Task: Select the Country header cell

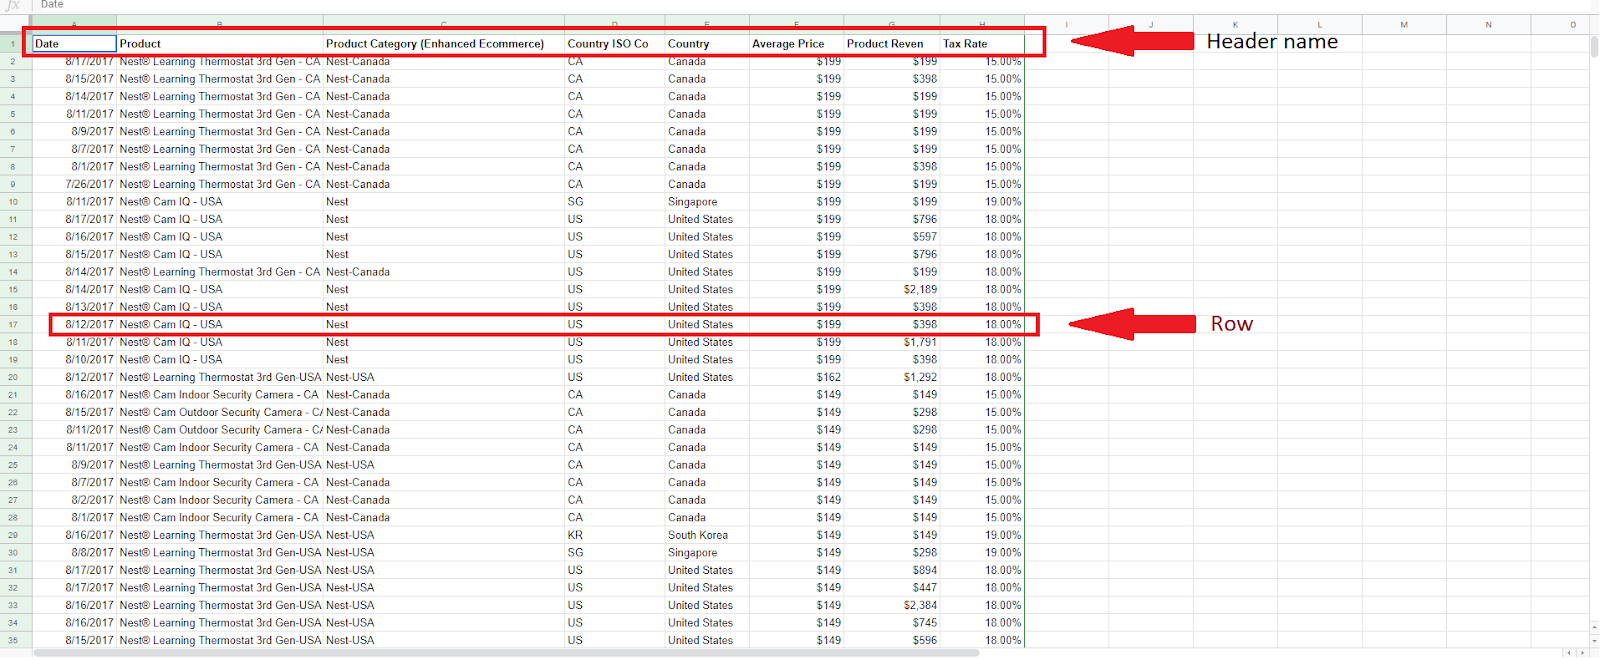Action: click(x=706, y=44)
